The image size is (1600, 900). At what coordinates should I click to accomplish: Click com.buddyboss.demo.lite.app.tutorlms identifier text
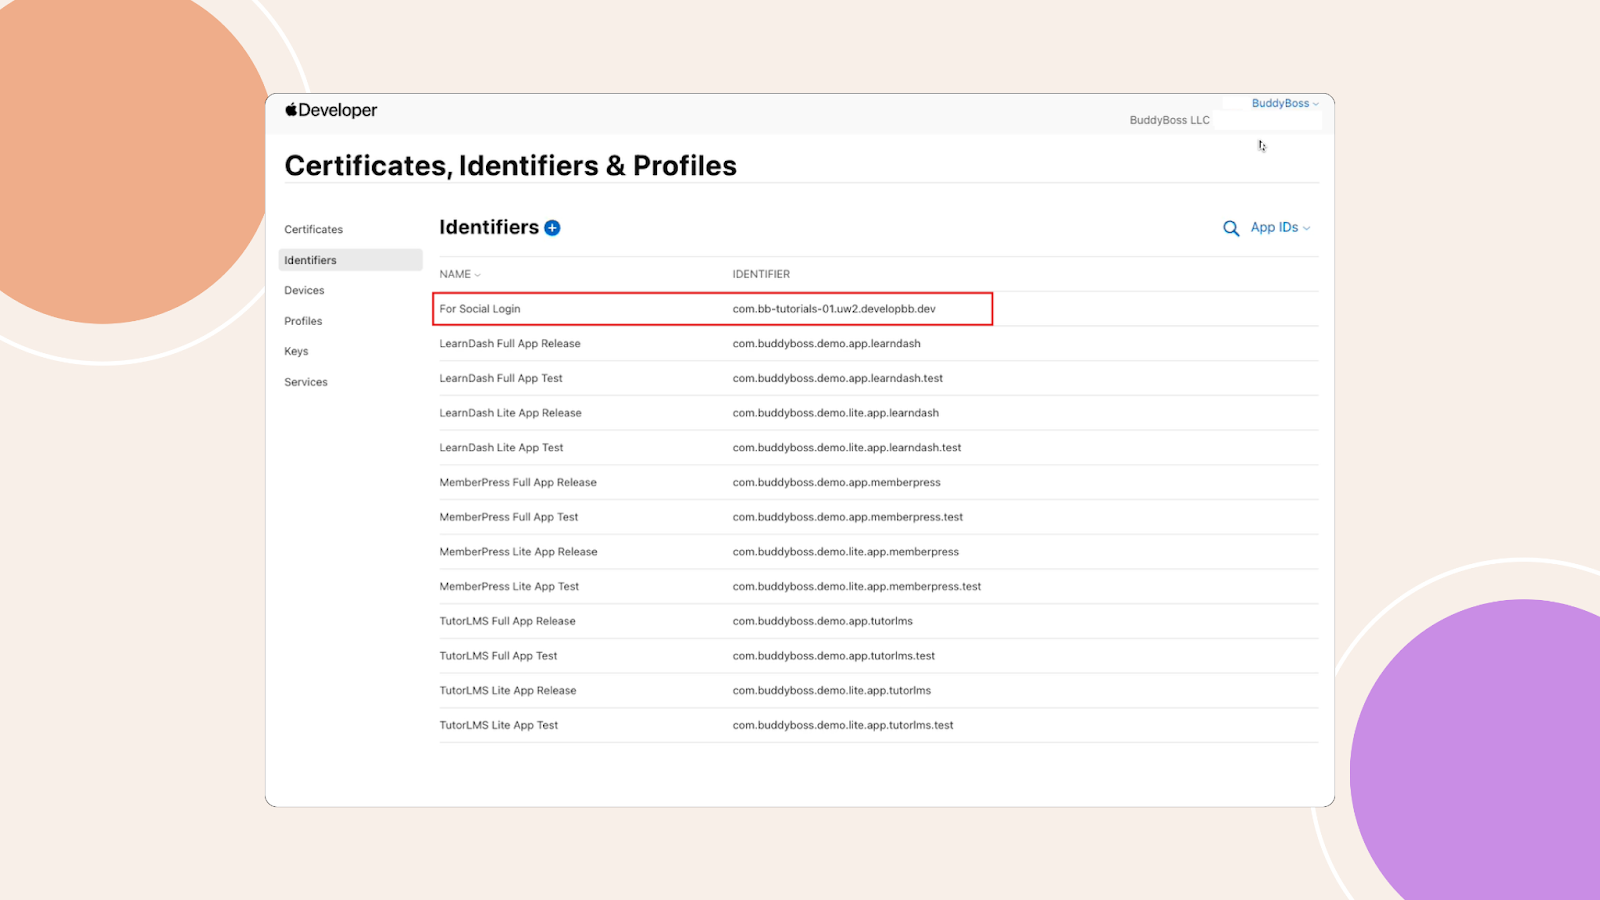point(832,691)
